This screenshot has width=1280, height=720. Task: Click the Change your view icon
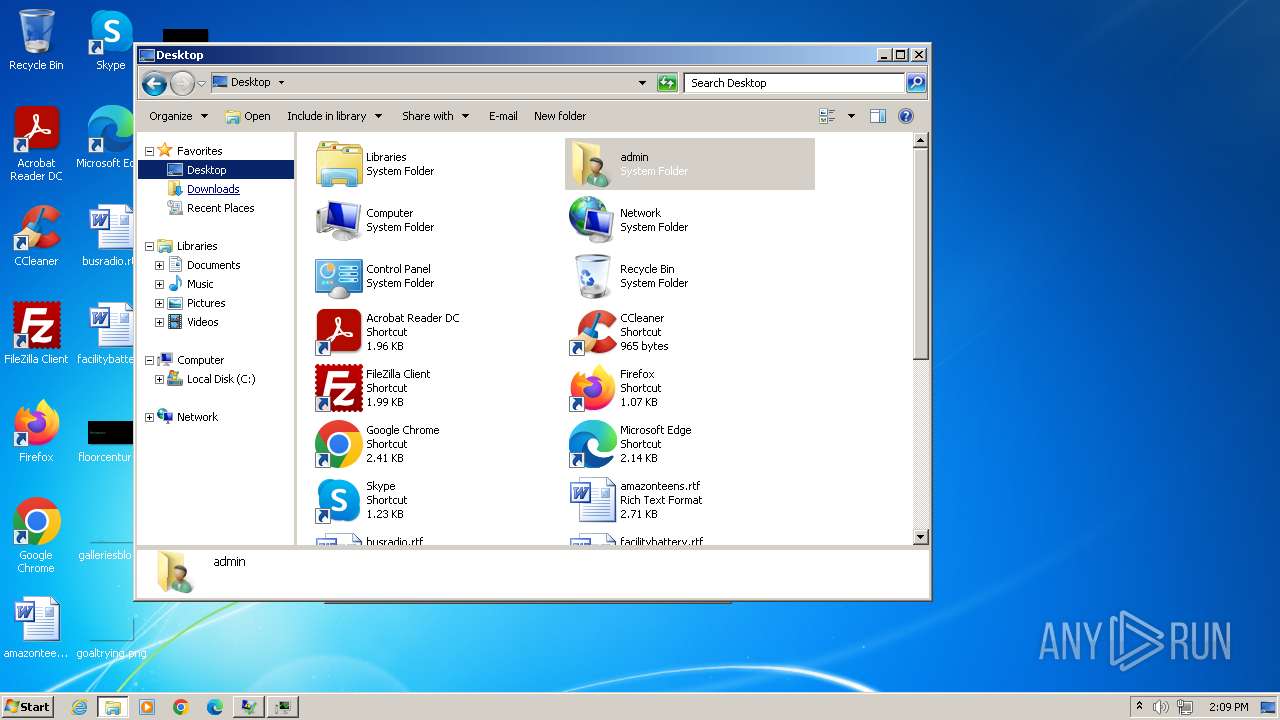827,116
